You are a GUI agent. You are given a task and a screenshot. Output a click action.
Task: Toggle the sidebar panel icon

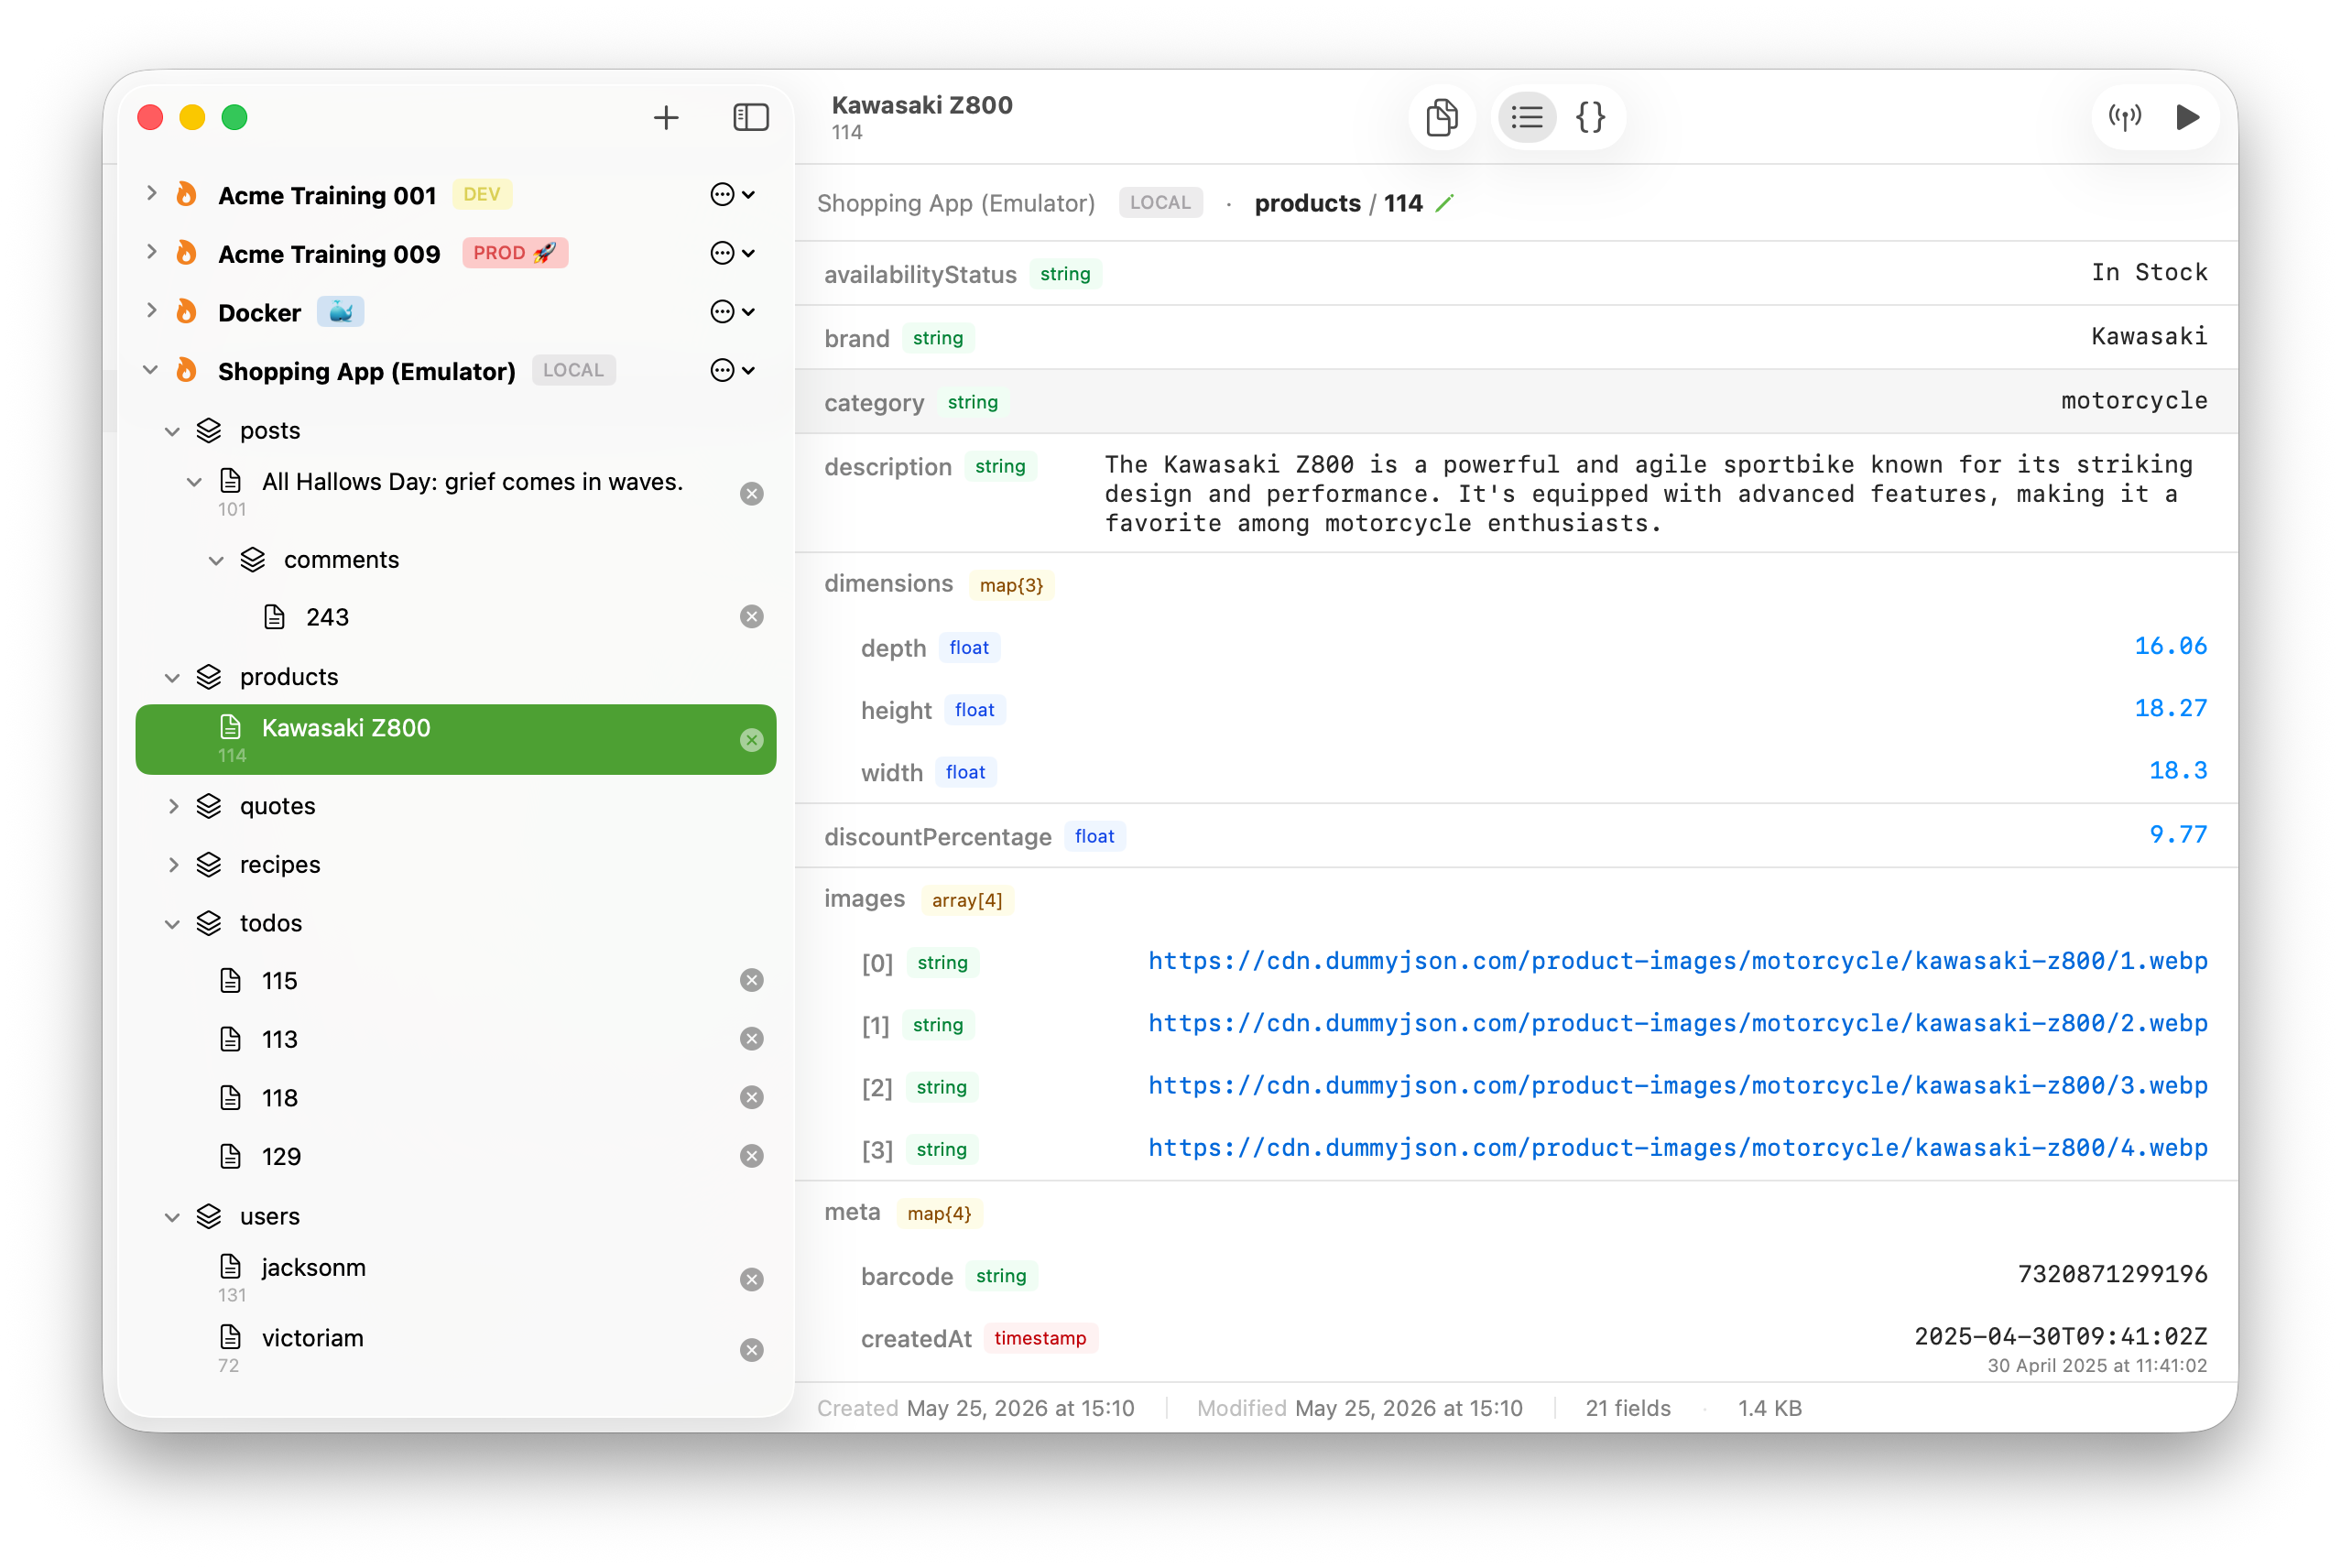(751, 118)
